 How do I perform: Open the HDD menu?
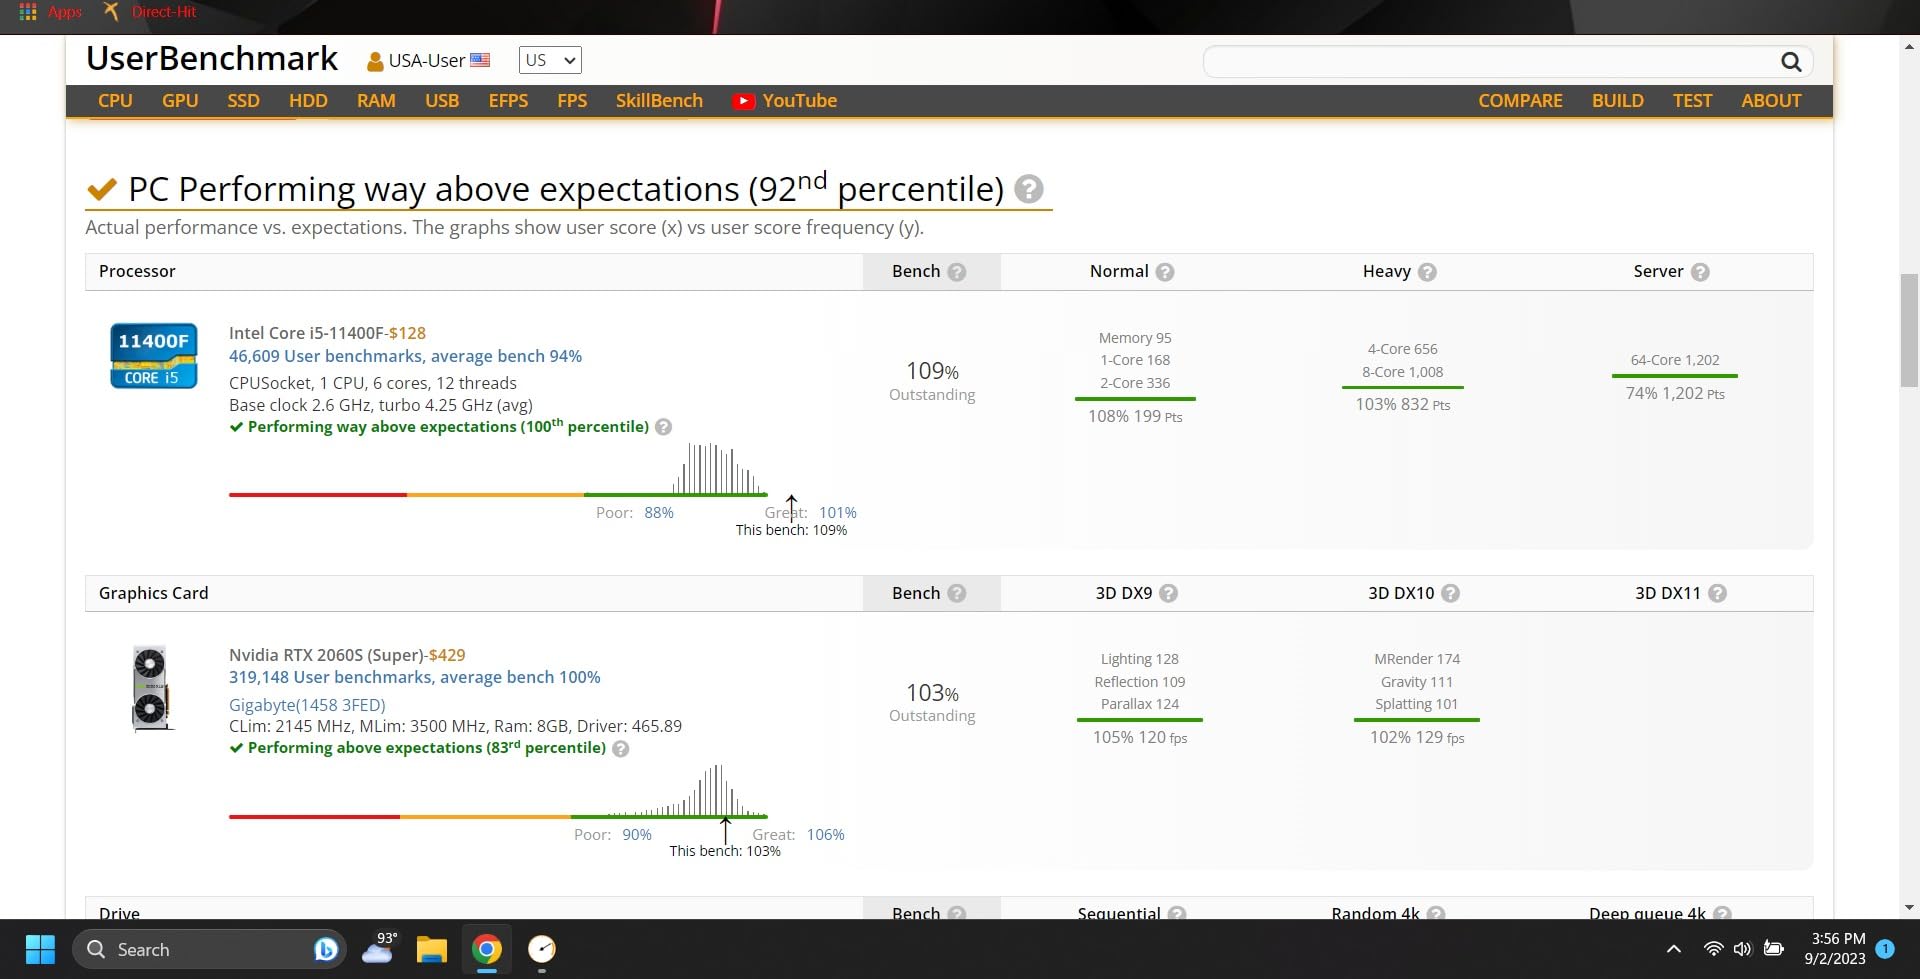(x=308, y=101)
